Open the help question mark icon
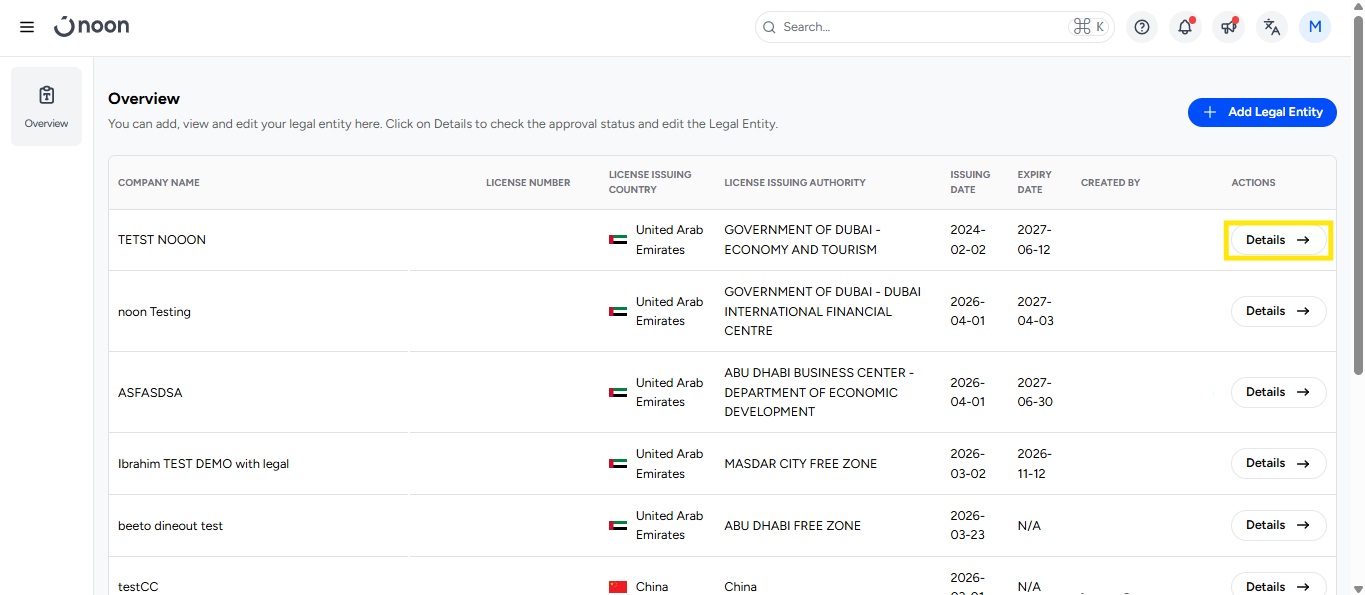The width and height of the screenshot is (1365, 595). pos(1142,27)
